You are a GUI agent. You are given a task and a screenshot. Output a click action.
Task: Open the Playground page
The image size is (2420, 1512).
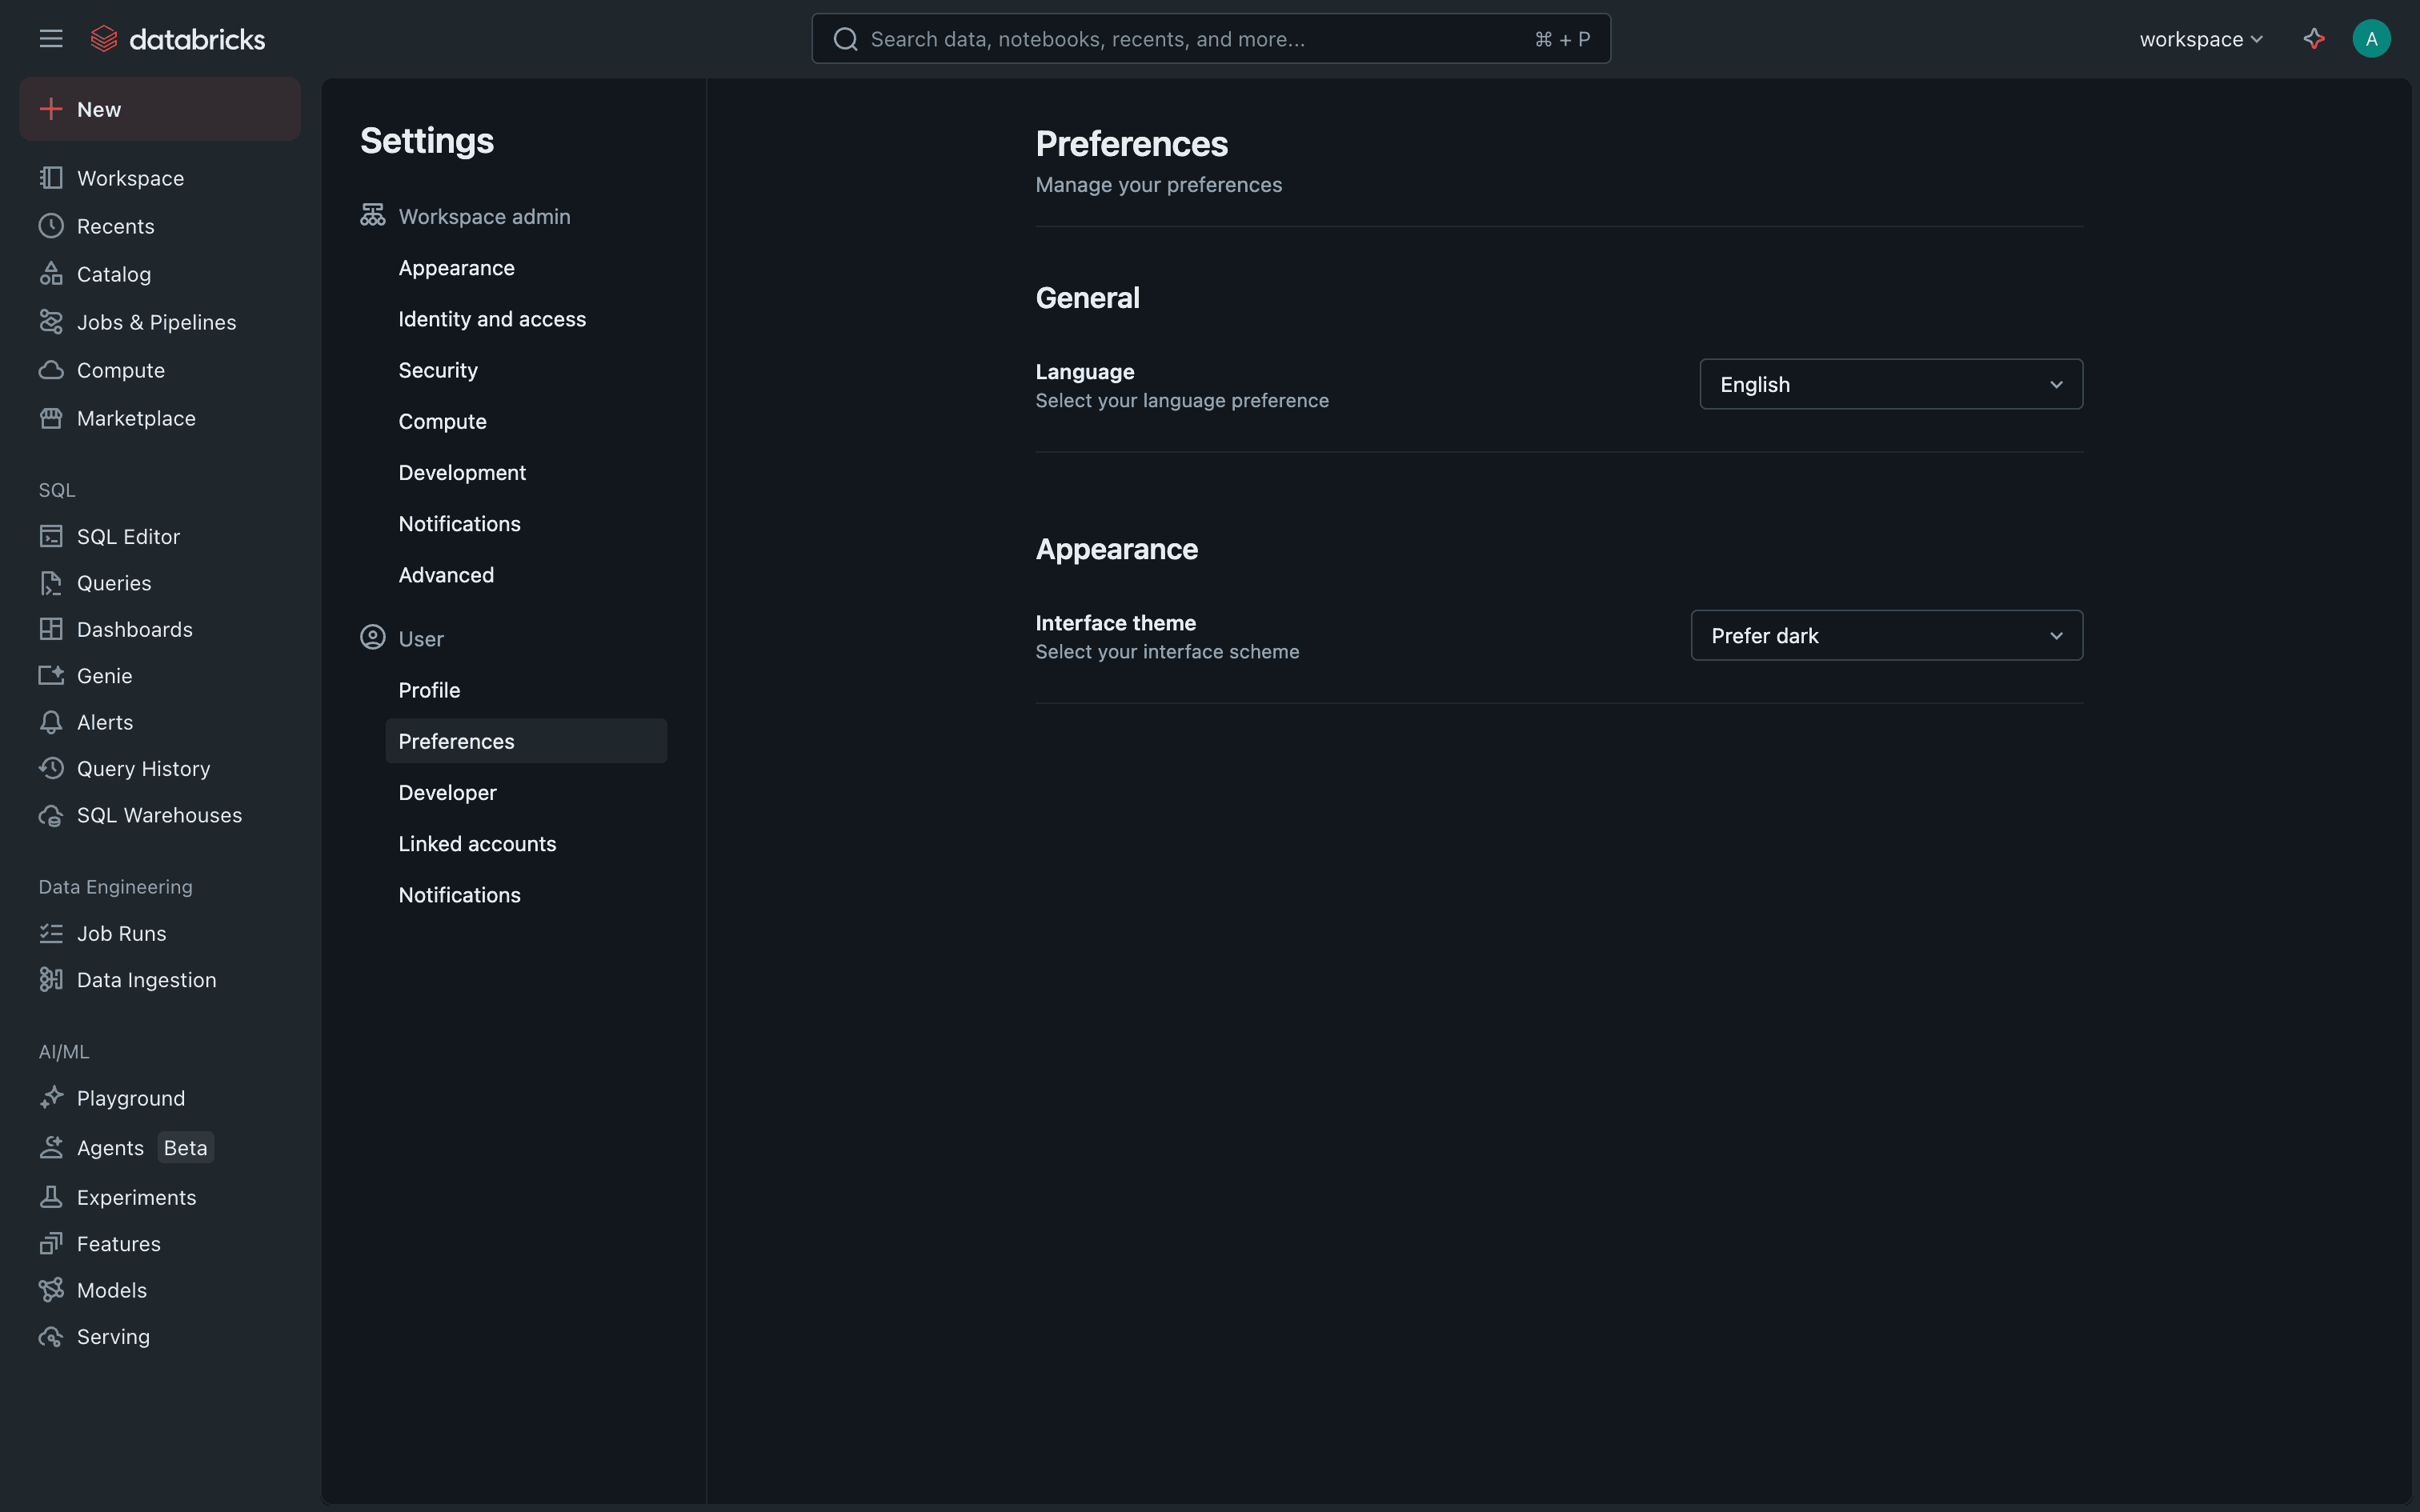pos(130,1098)
